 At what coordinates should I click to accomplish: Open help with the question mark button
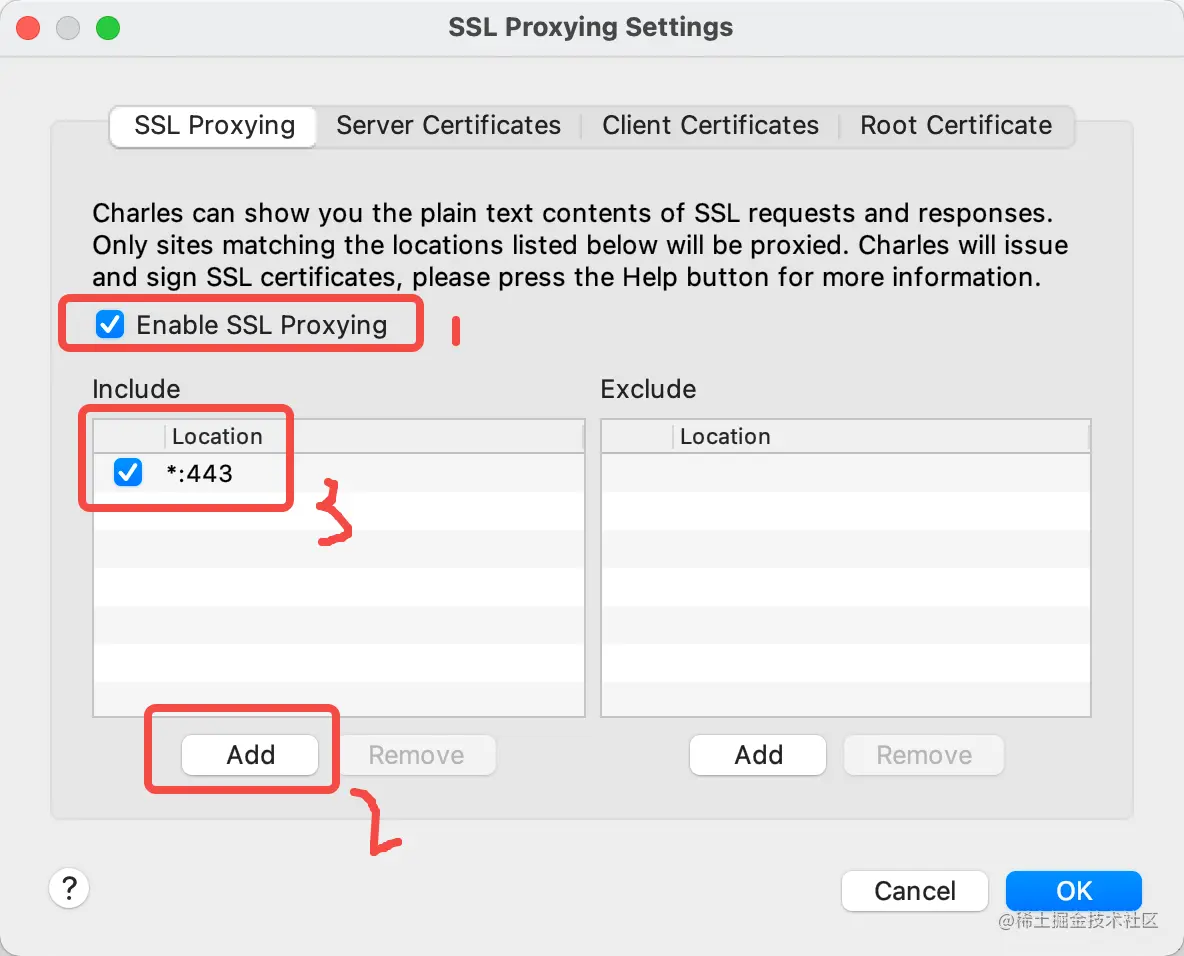[x=69, y=887]
